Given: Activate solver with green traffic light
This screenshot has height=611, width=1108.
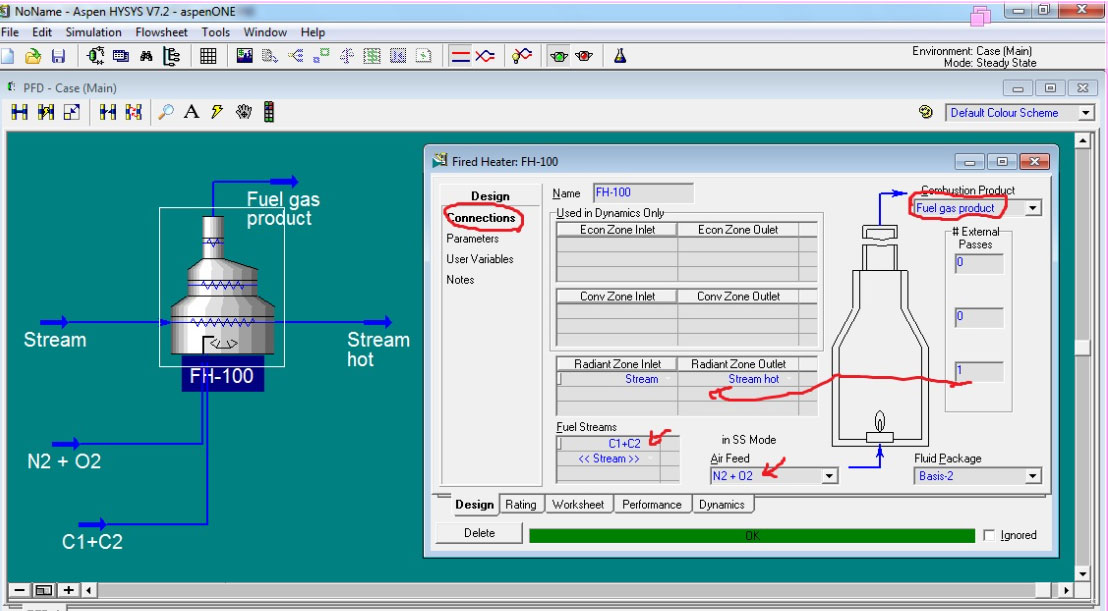Looking at the screenshot, I should pyautogui.click(x=559, y=56).
